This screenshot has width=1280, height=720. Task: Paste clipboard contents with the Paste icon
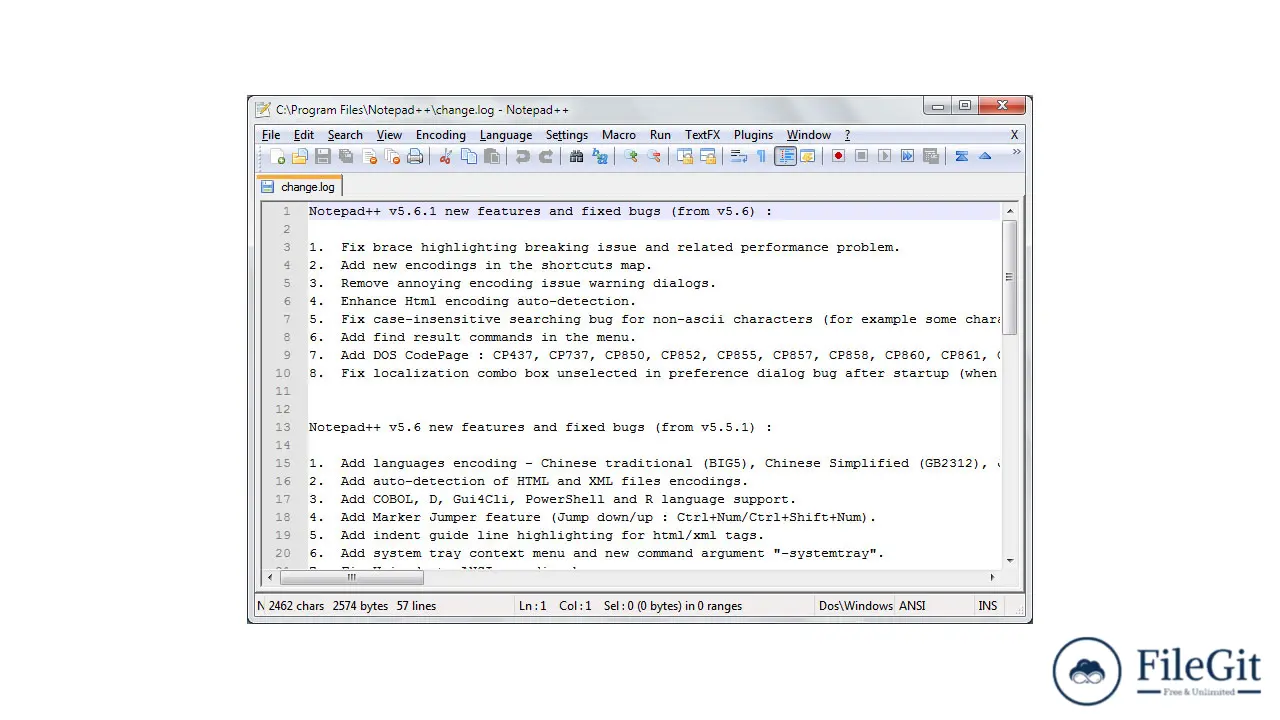tap(492, 156)
